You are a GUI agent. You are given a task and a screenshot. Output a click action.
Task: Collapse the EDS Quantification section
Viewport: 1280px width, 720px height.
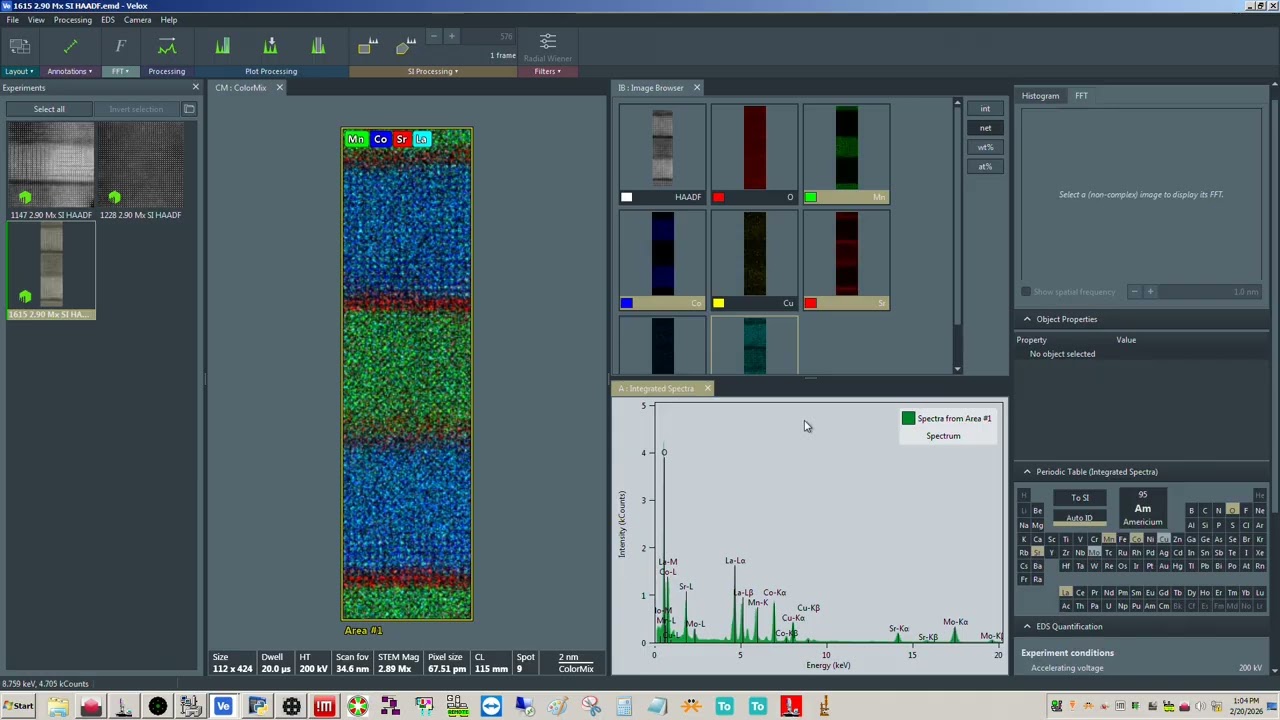pos(1027,627)
